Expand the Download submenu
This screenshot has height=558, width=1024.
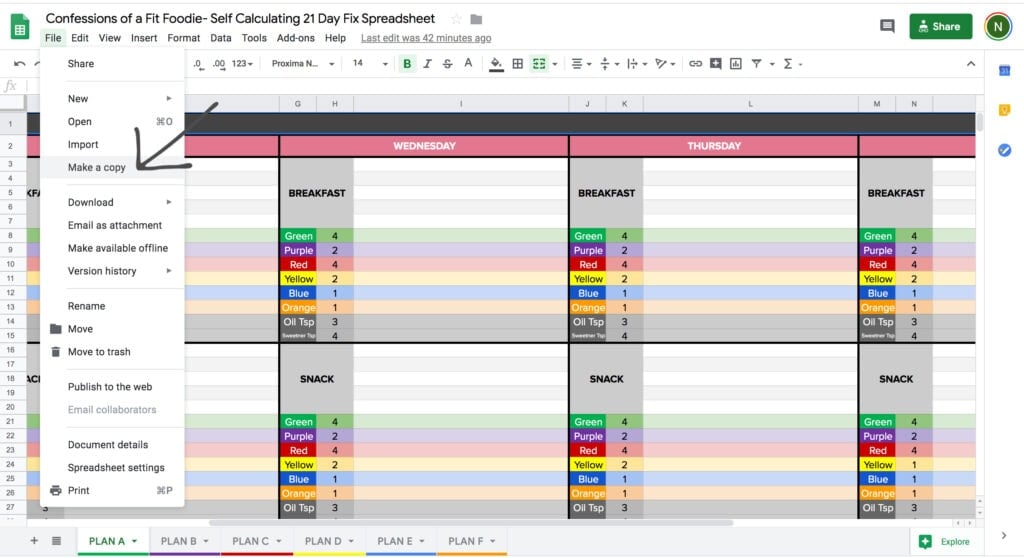click(112, 202)
